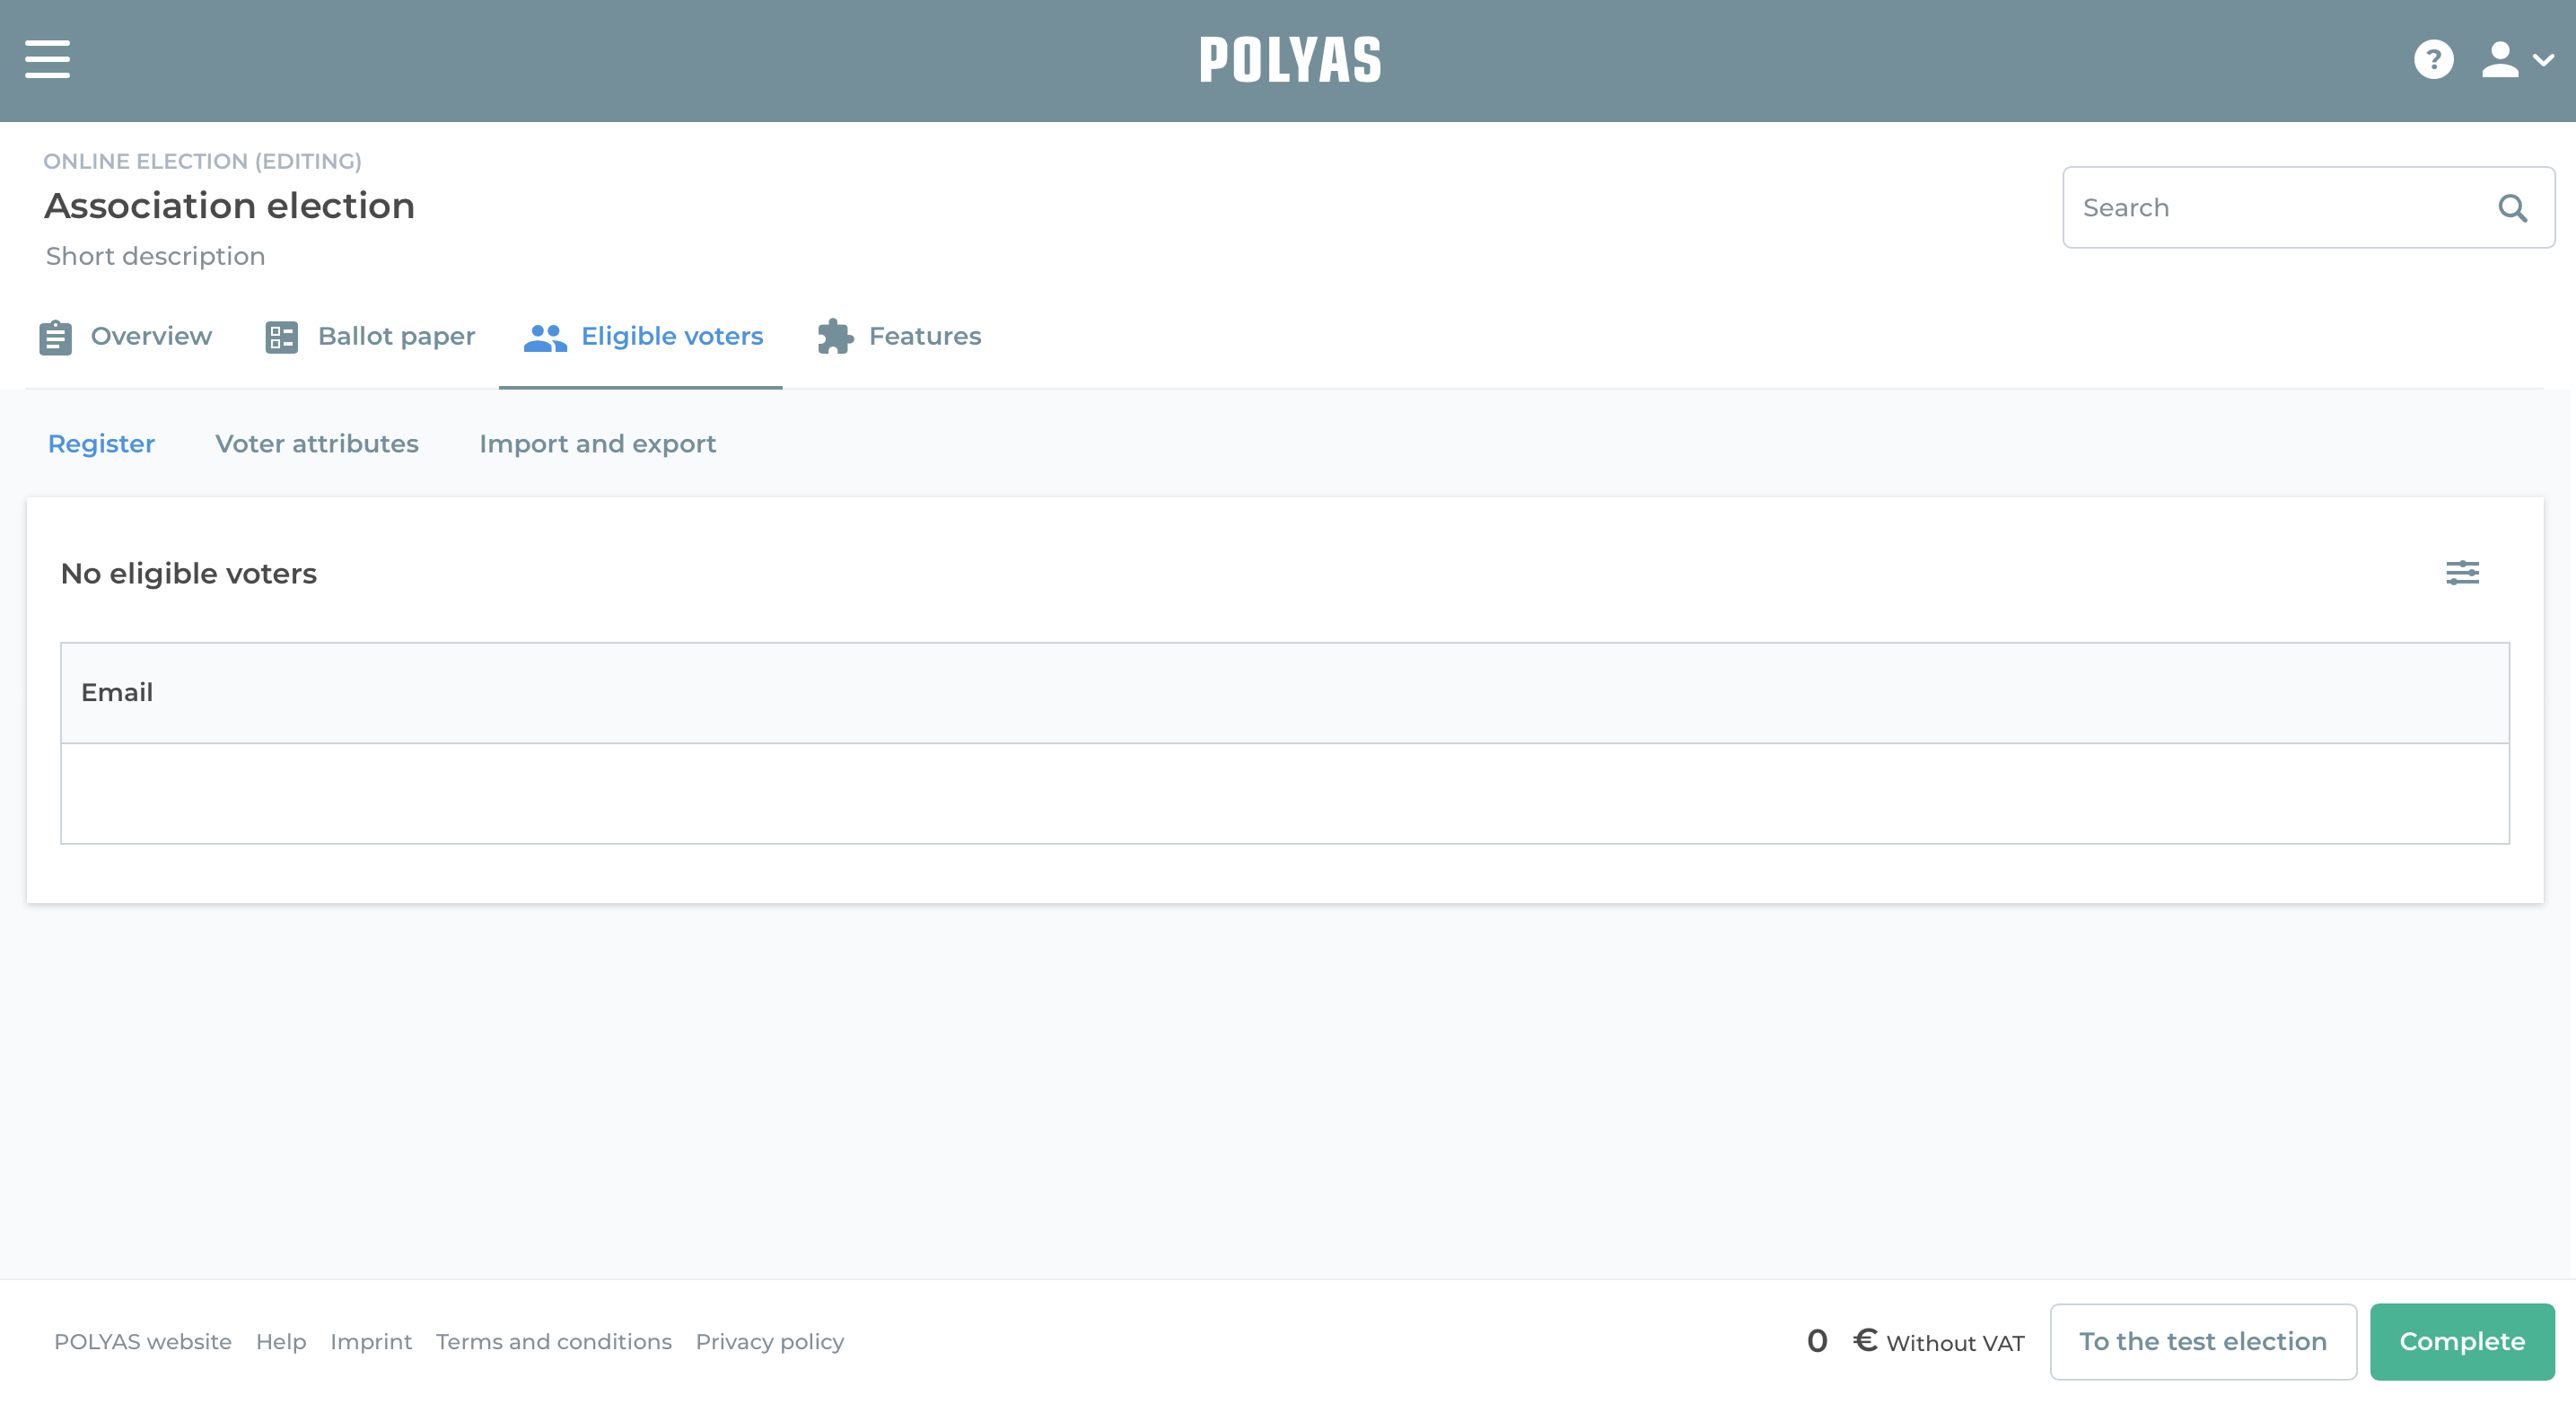2576x1404 pixels.
Task: Click the To the test election button
Action: pyautogui.click(x=2203, y=1342)
